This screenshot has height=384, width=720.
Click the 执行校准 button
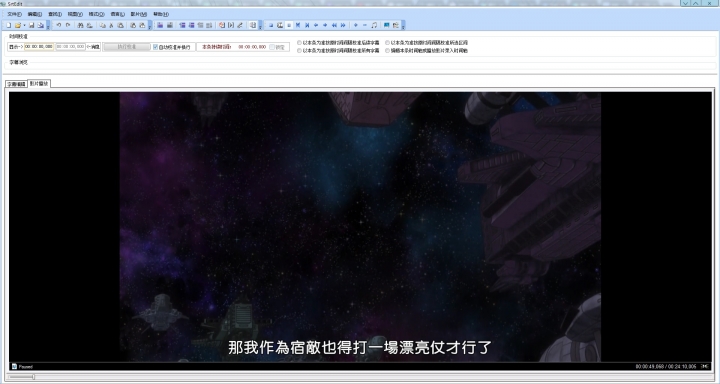pyautogui.click(x=126, y=47)
